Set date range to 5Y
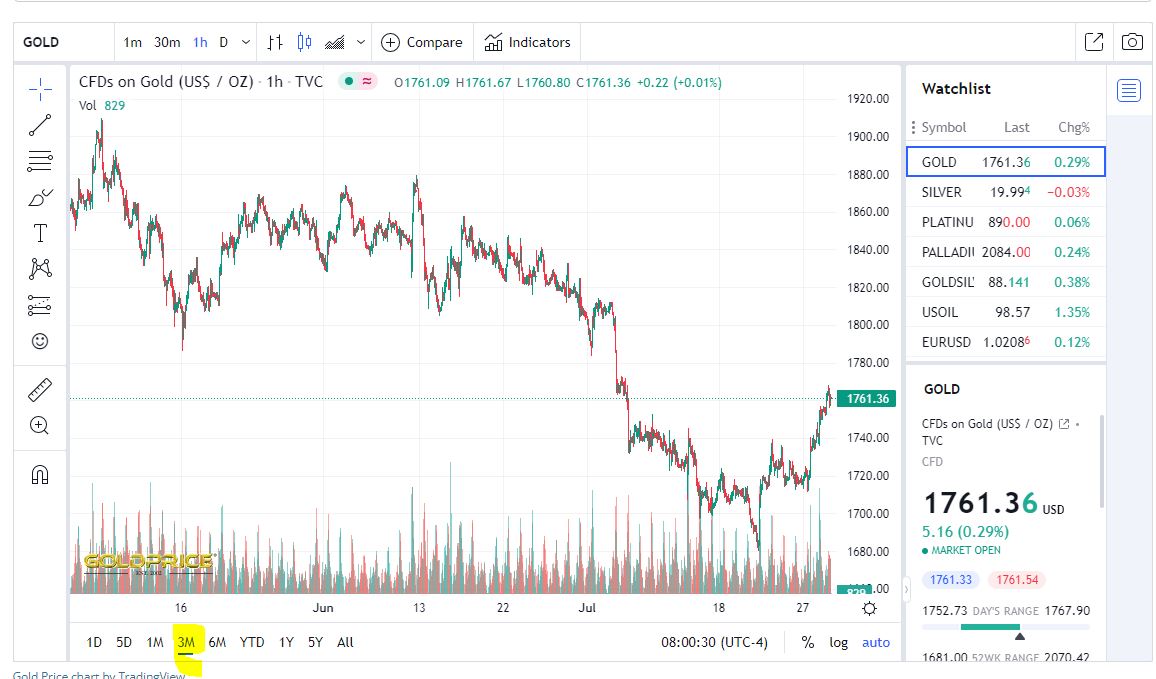The width and height of the screenshot is (1156, 679). tap(316, 642)
